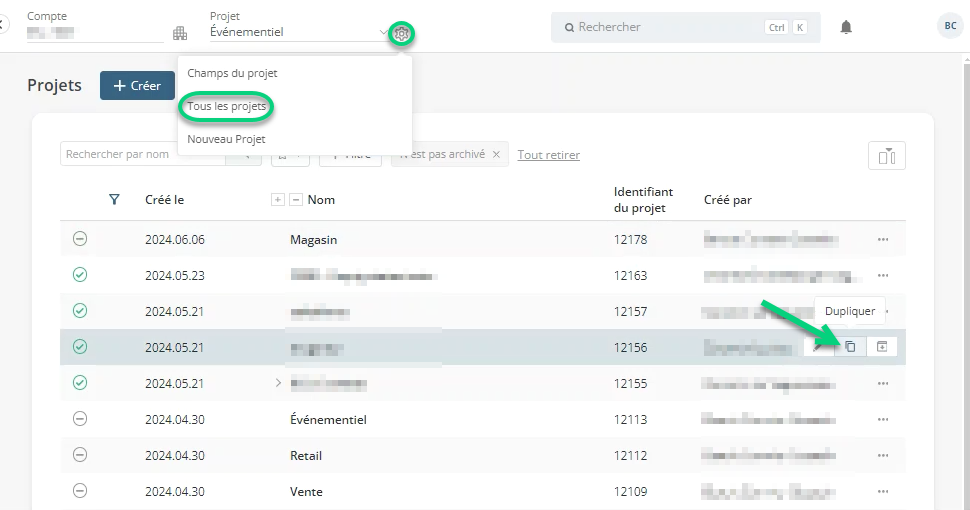The height and width of the screenshot is (510, 970).
Task: Click project ID 12112
Action: coord(630,456)
